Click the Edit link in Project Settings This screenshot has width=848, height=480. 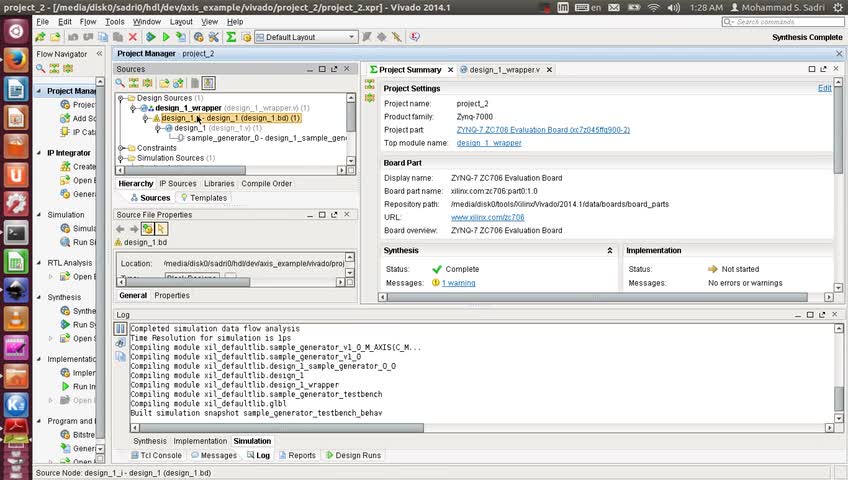point(824,88)
